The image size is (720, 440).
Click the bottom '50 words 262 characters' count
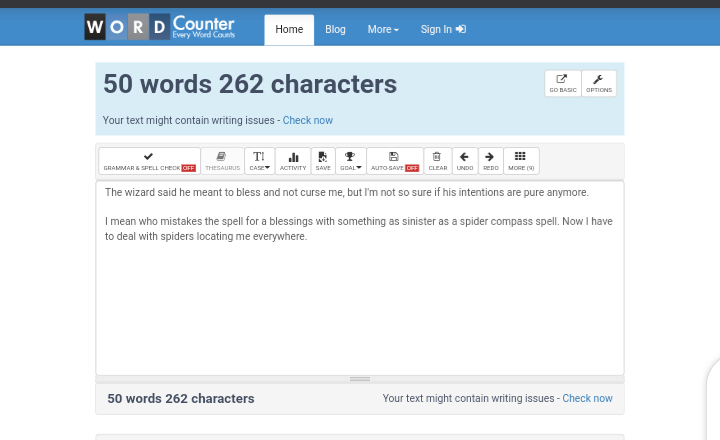tap(180, 399)
